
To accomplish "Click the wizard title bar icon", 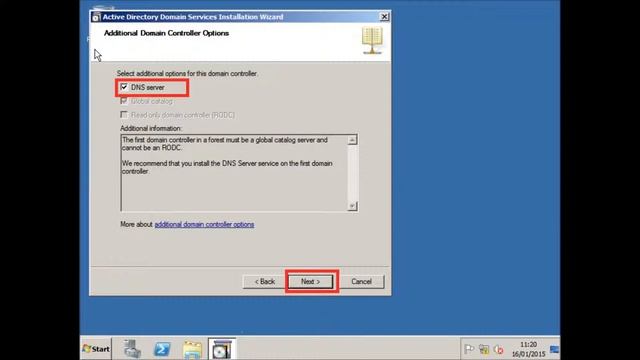I will [96, 17].
